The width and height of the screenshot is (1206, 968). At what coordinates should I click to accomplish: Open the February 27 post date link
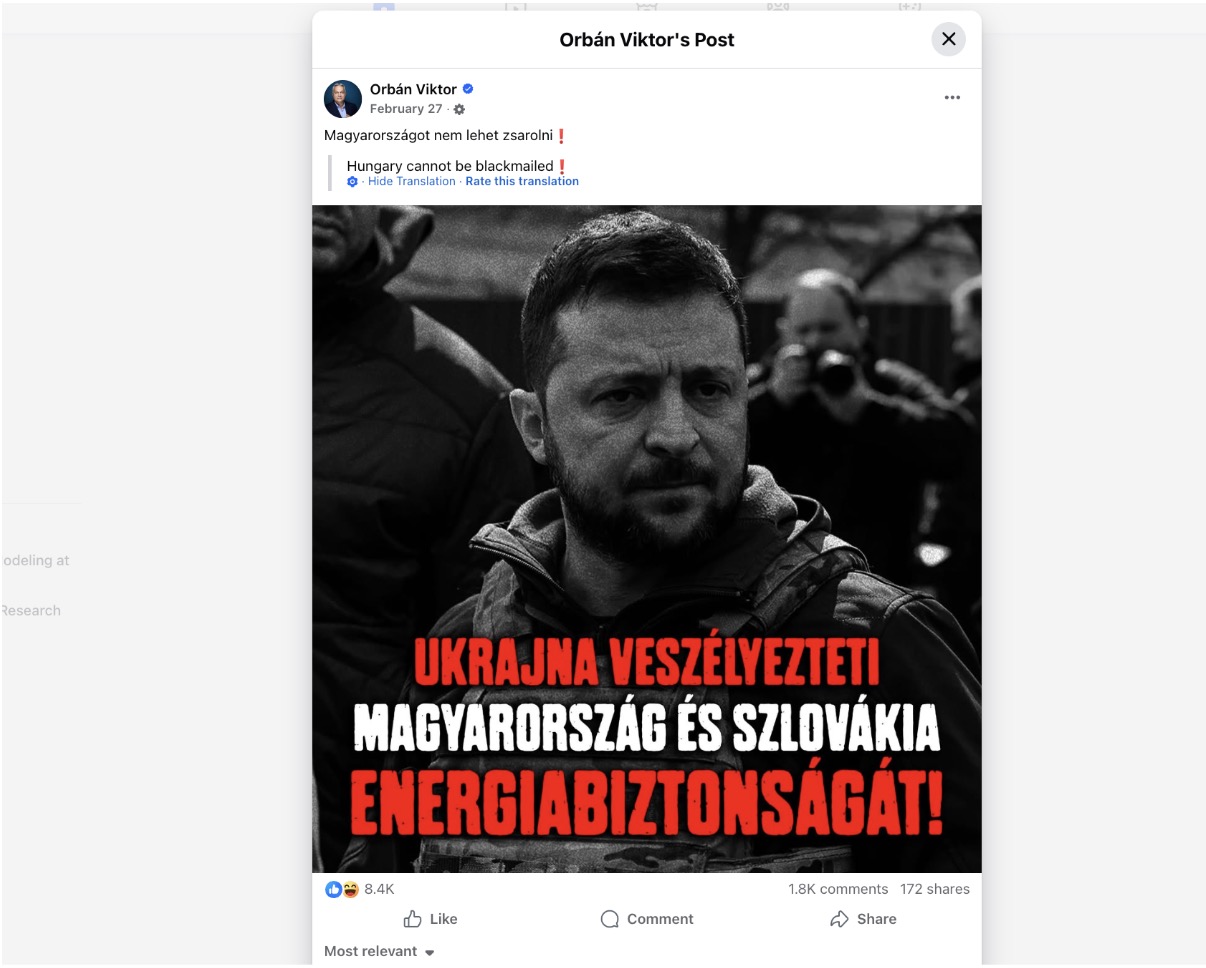[406, 109]
